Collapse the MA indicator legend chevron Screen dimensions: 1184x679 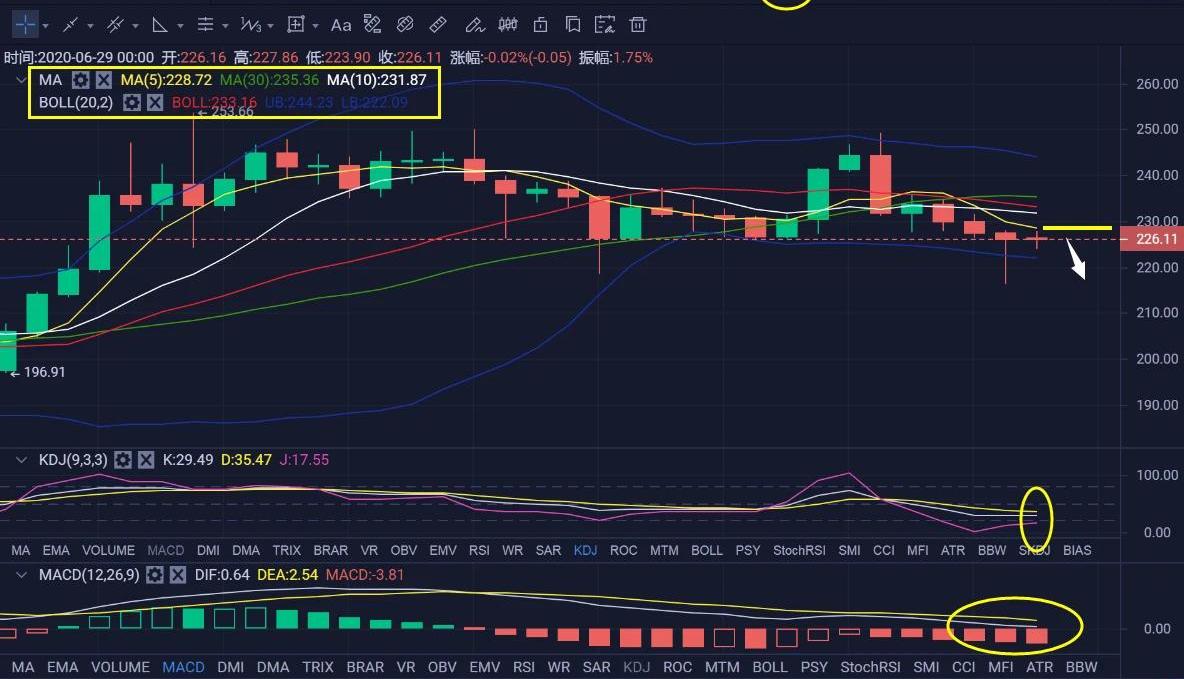tap(21, 80)
